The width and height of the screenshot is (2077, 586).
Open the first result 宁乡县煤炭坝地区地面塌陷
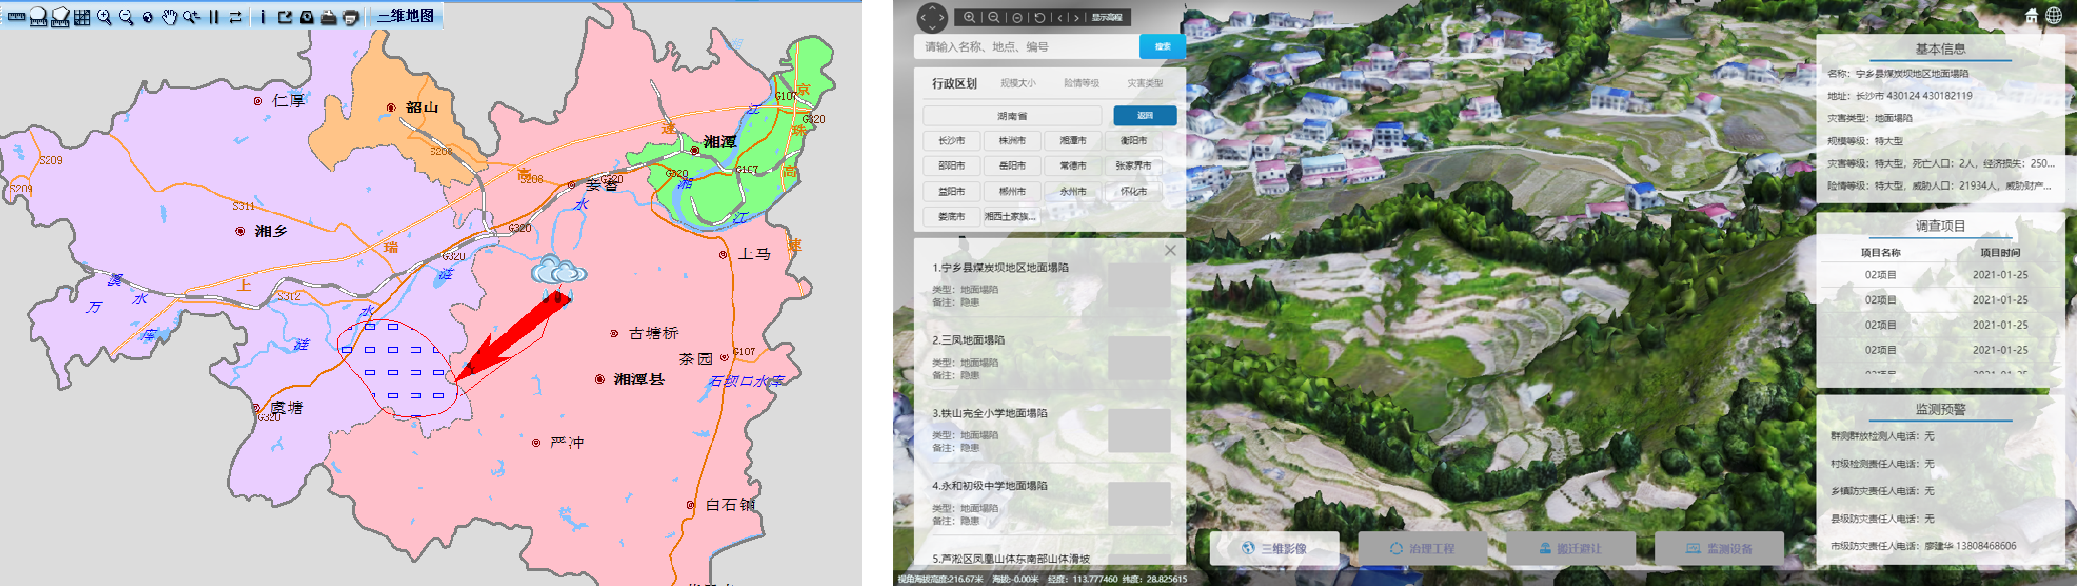click(1000, 268)
